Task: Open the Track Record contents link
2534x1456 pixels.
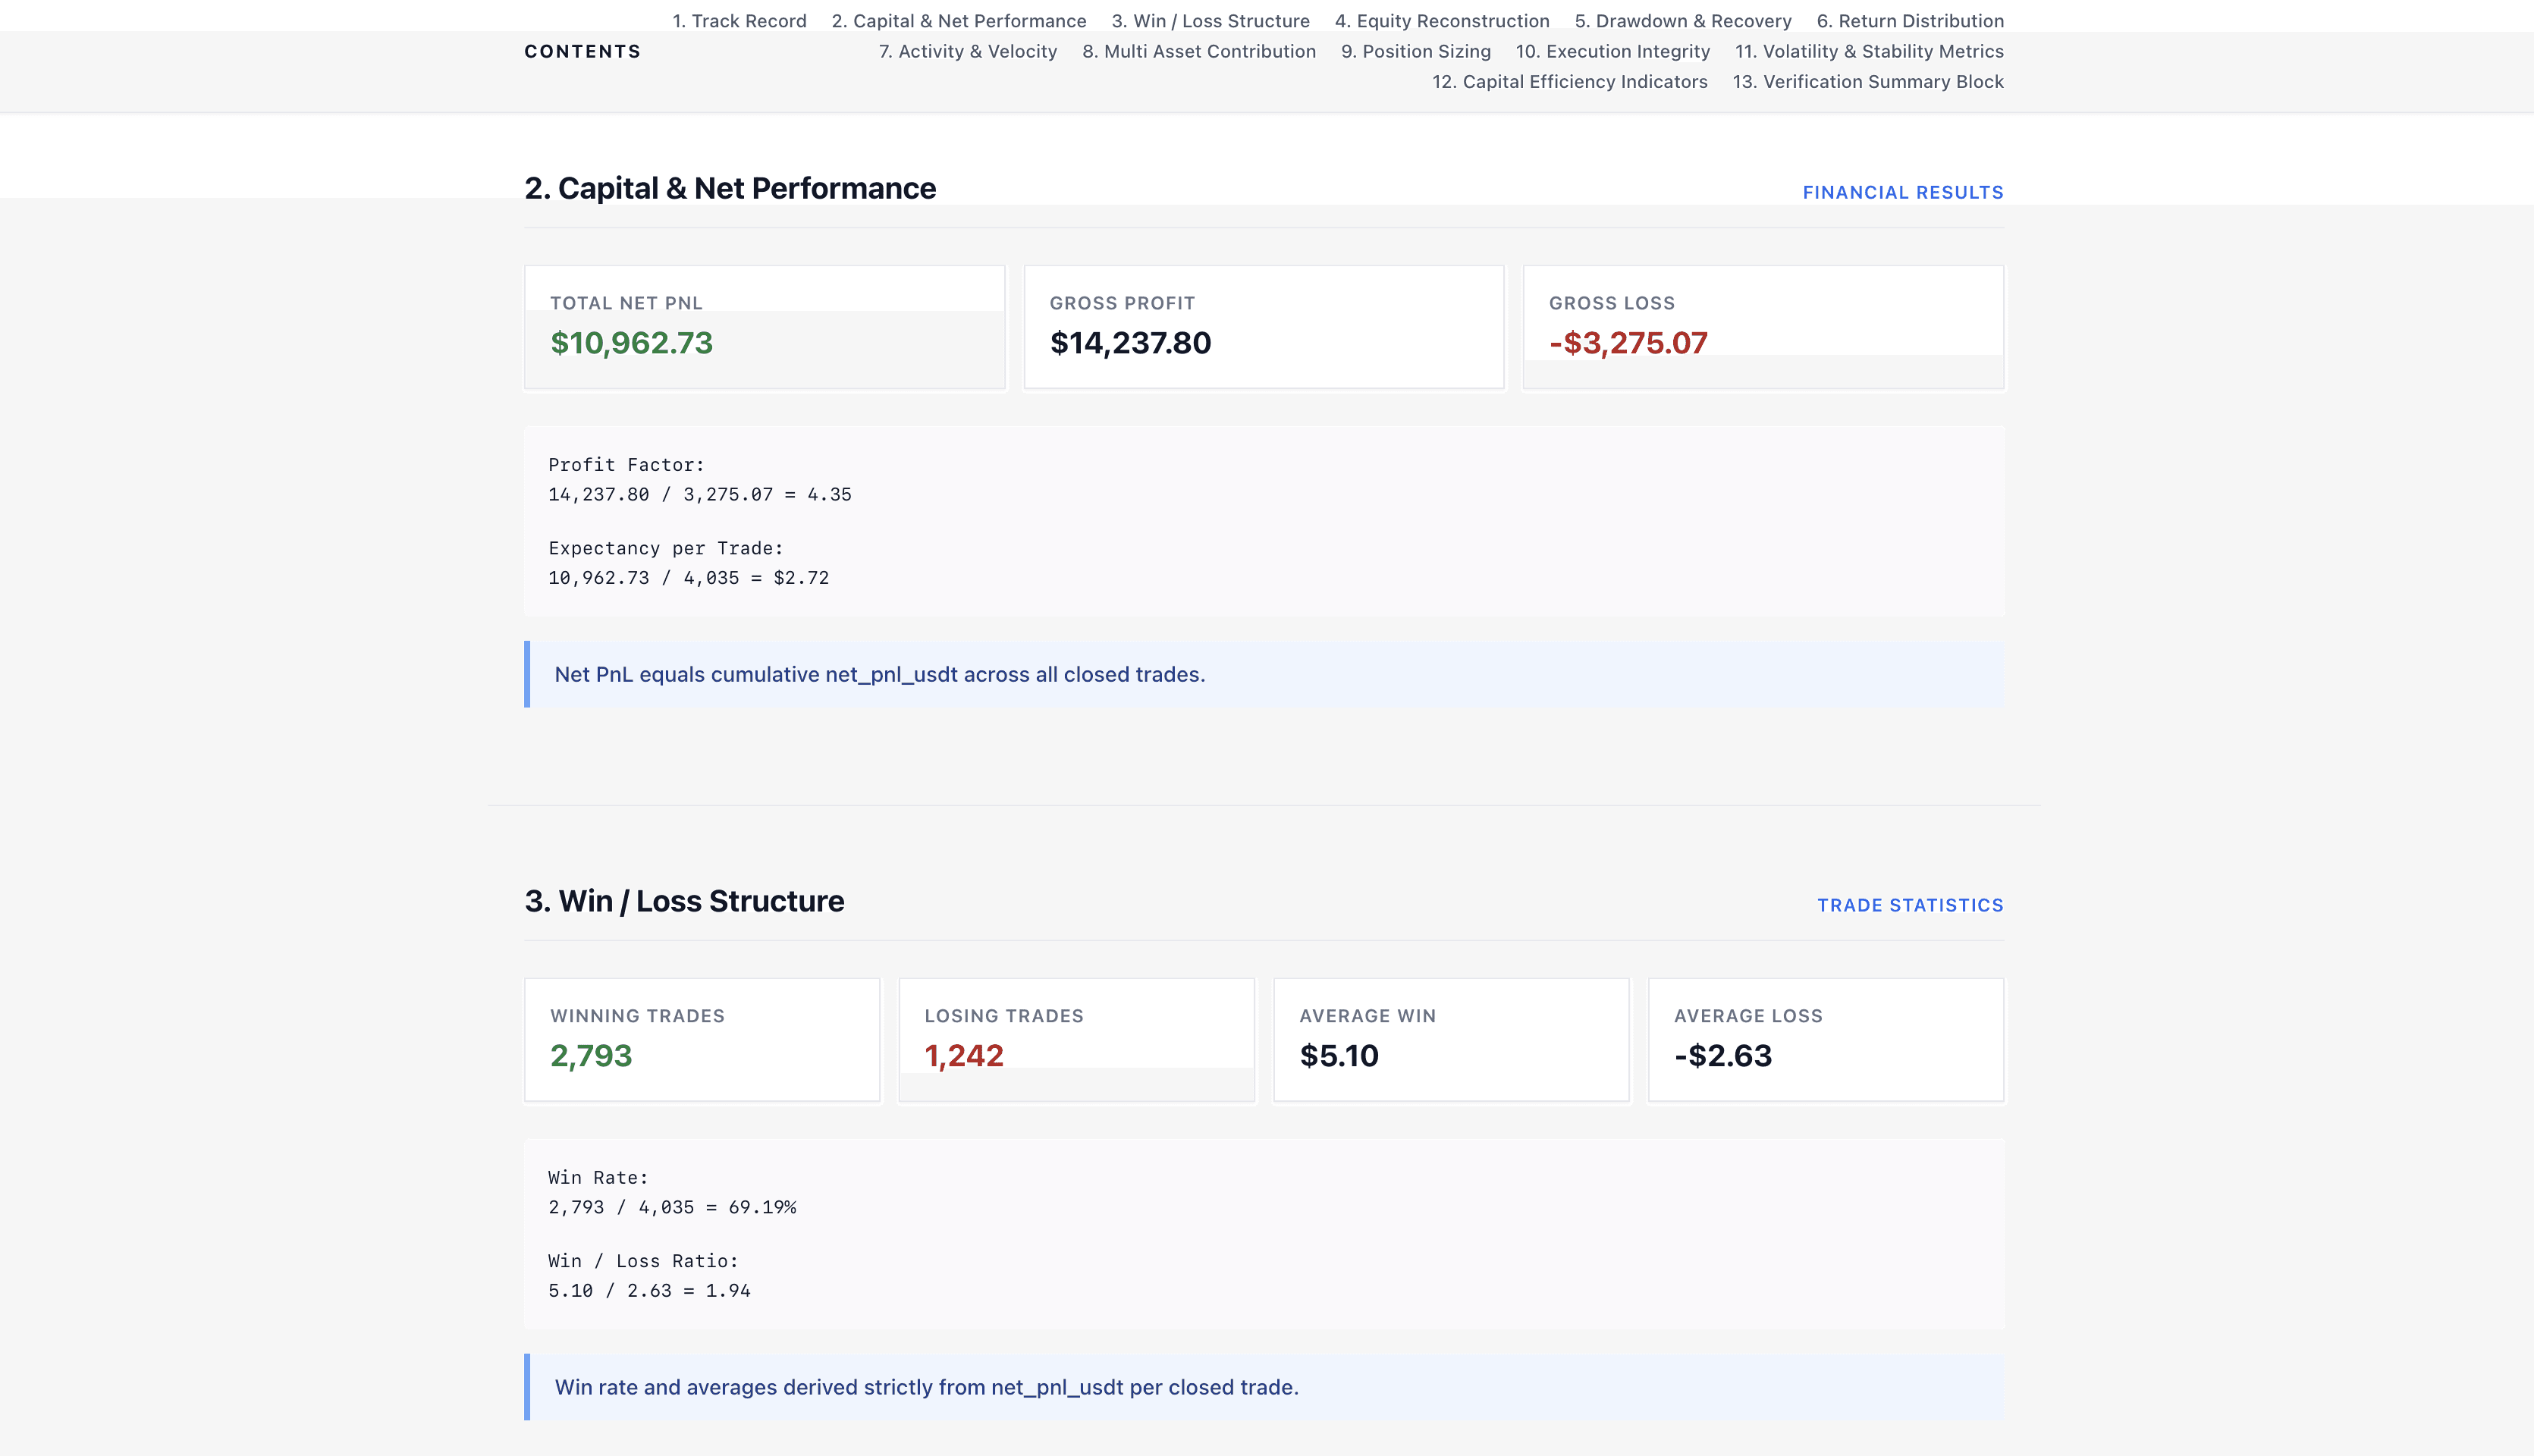Action: click(739, 21)
